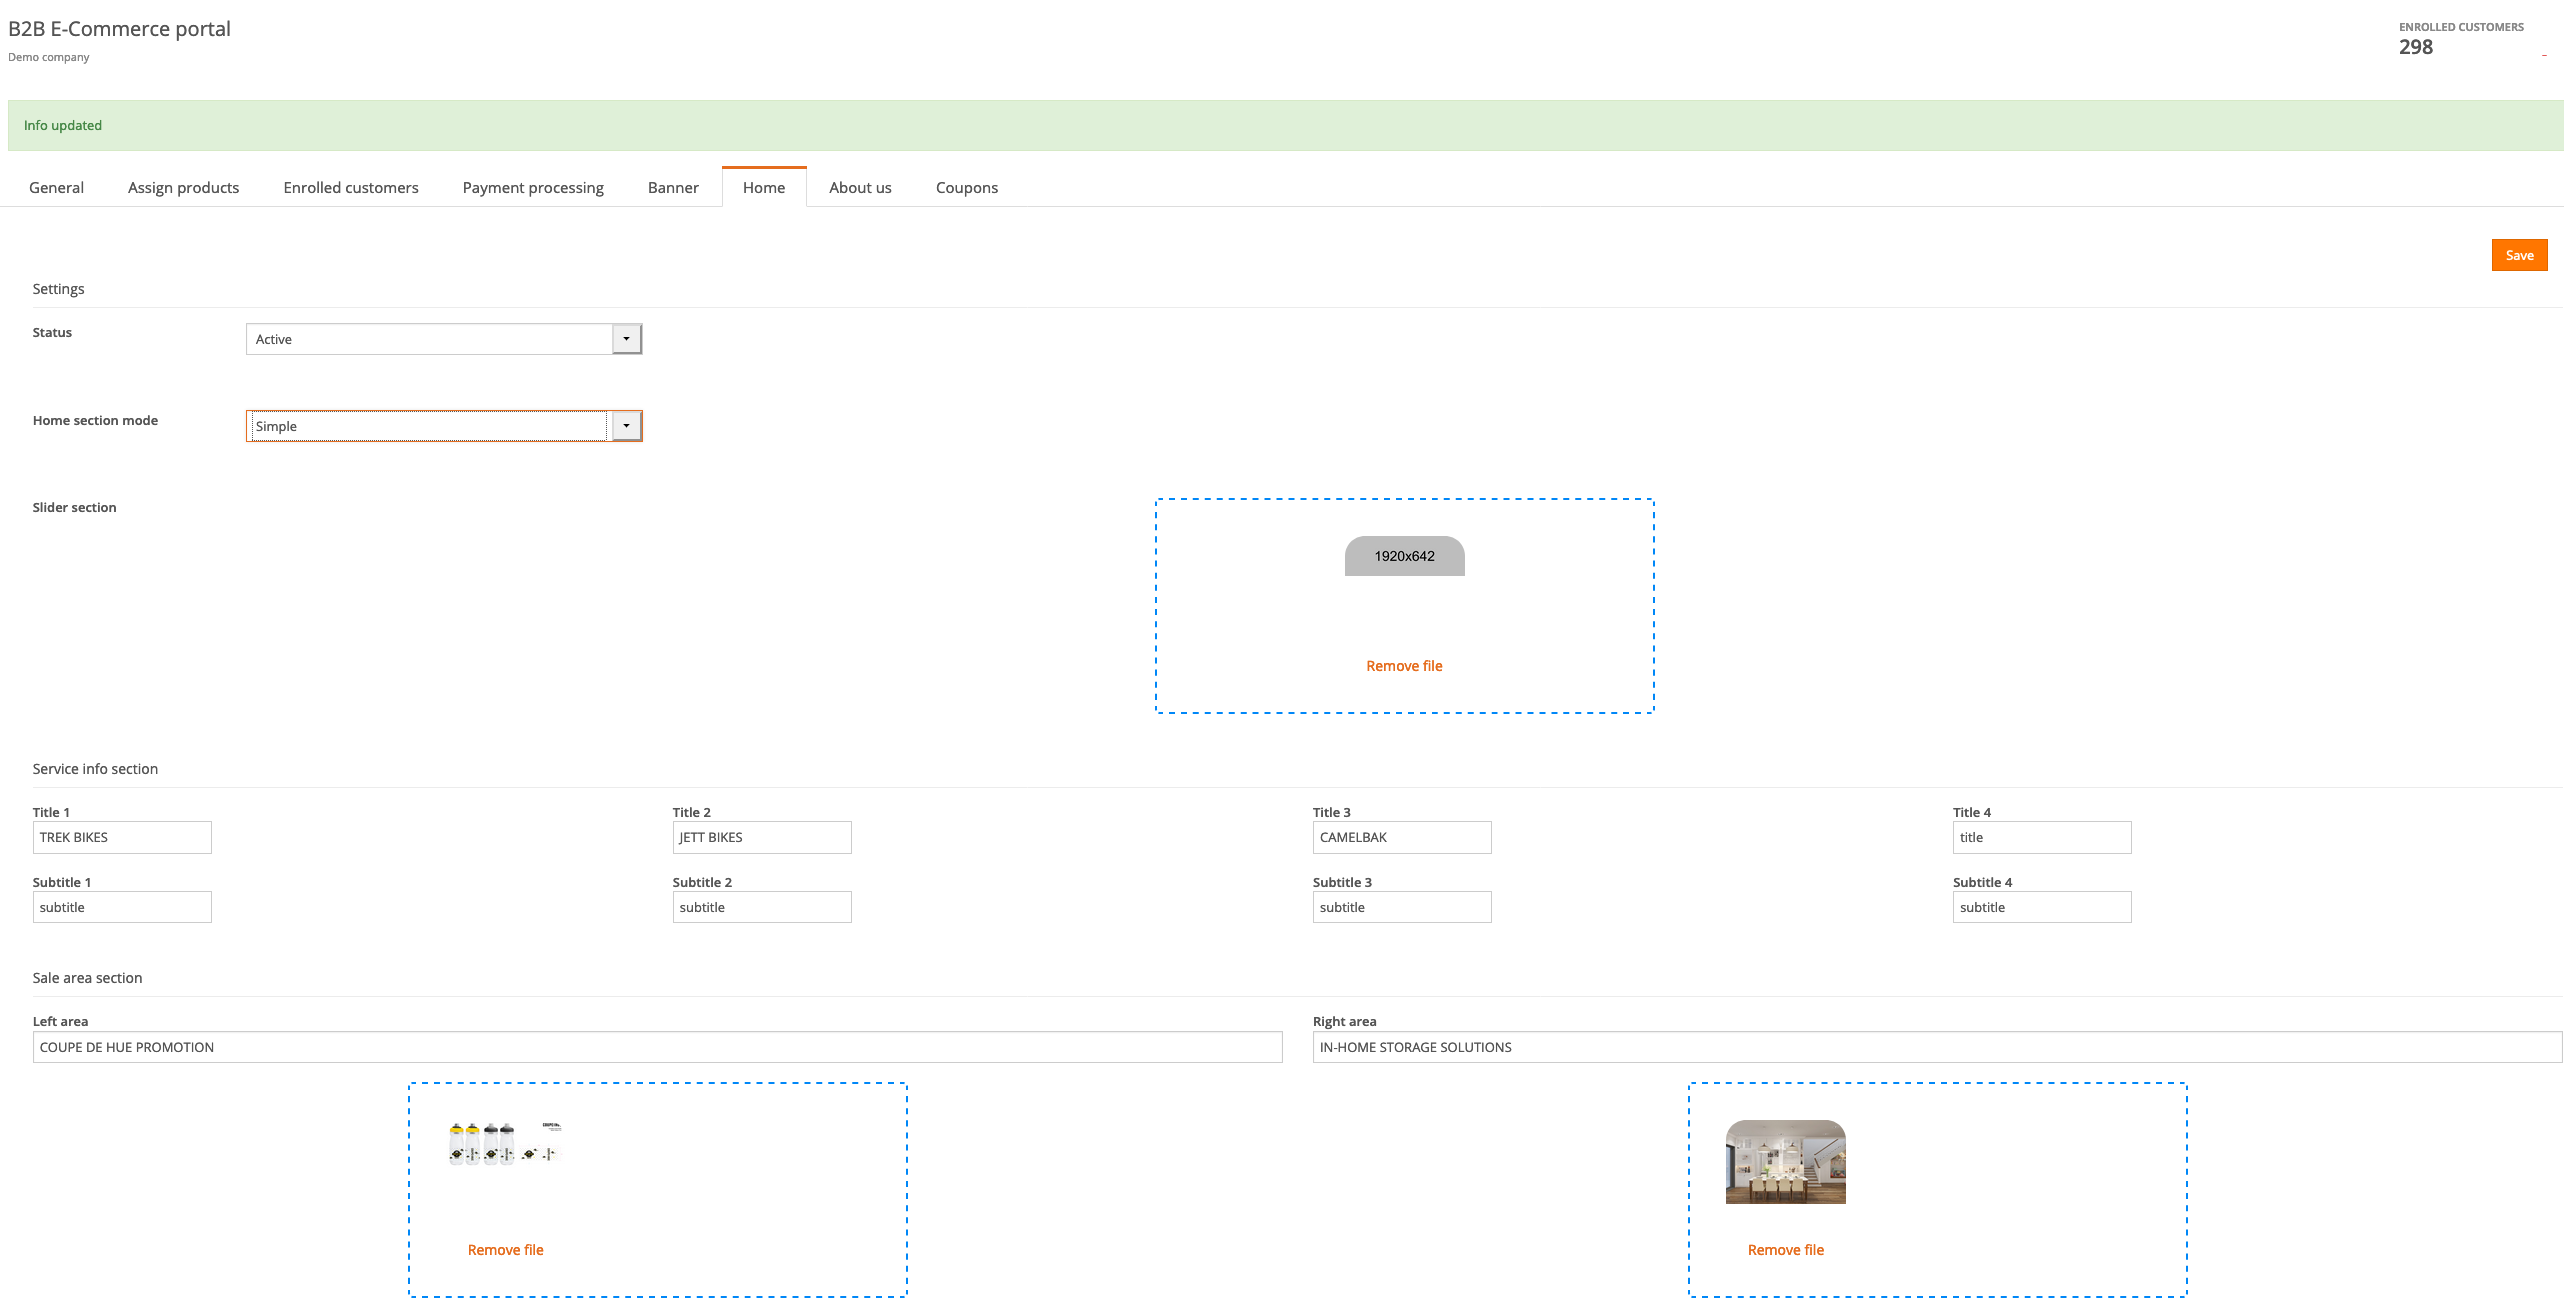Go to the Enrolled customers tab
2564x1304 pixels.
point(350,188)
